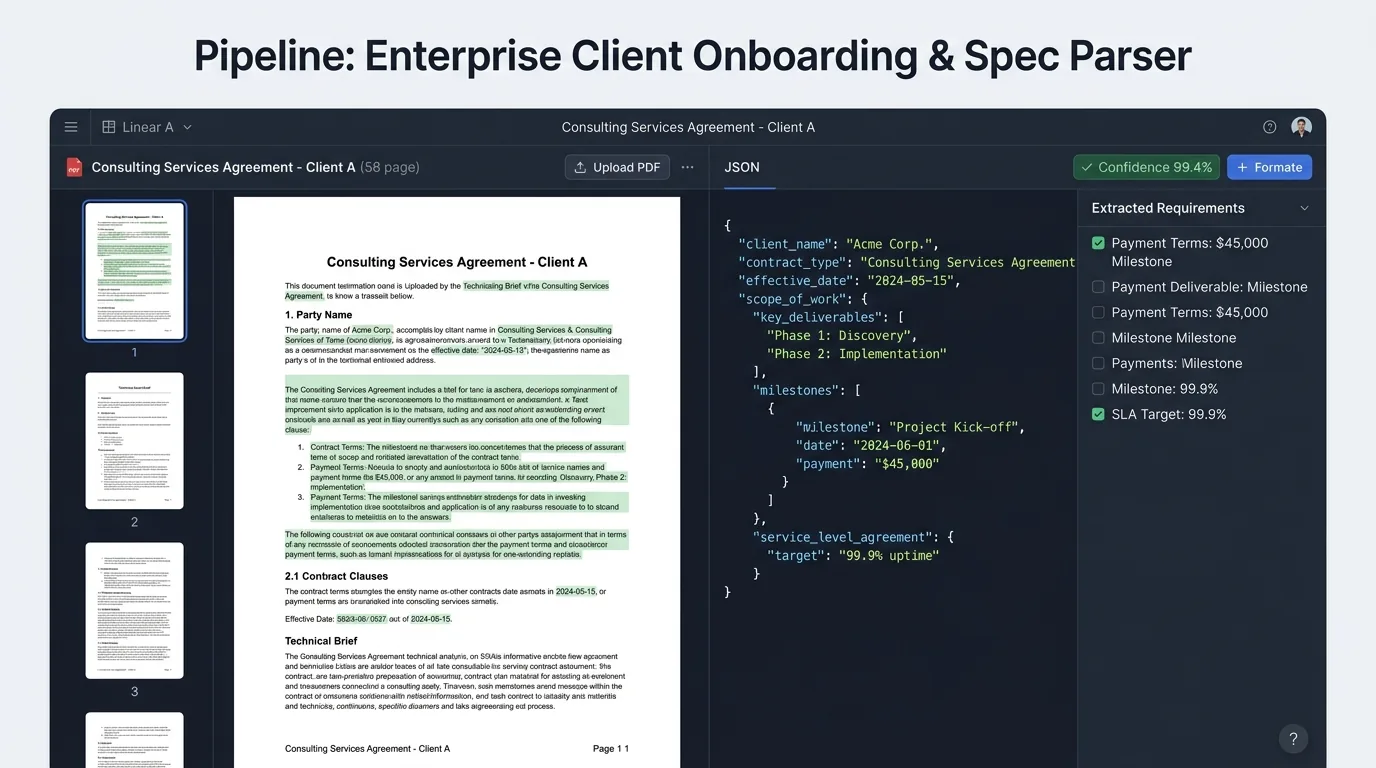Image resolution: width=1376 pixels, height=768 pixels.
Task: Click the floating question mark help button
Action: (x=1293, y=739)
